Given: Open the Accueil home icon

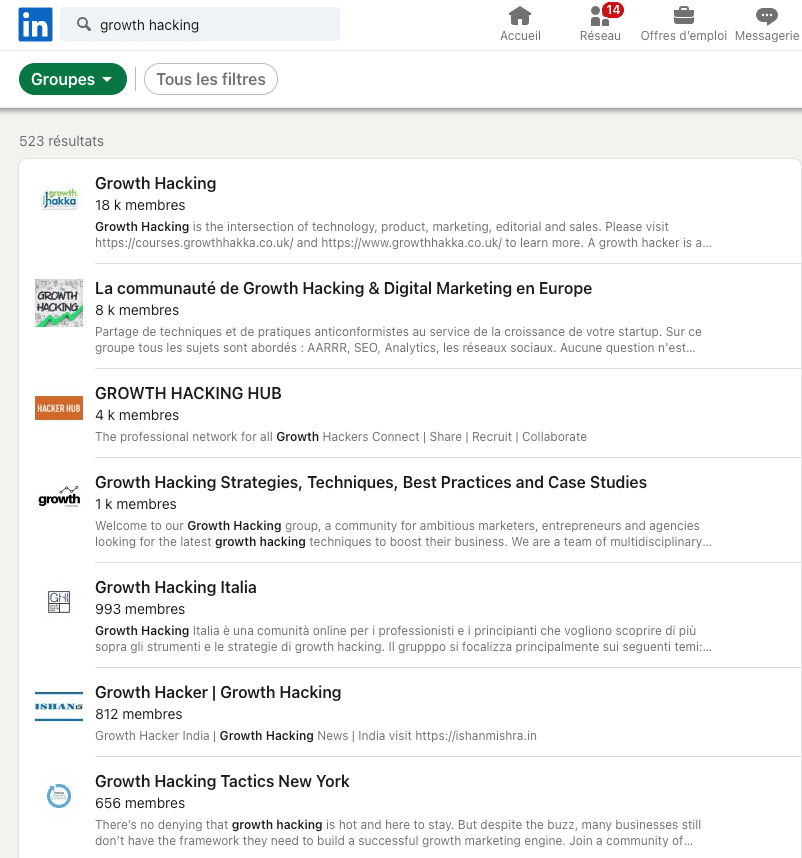Looking at the screenshot, I should (x=520, y=16).
